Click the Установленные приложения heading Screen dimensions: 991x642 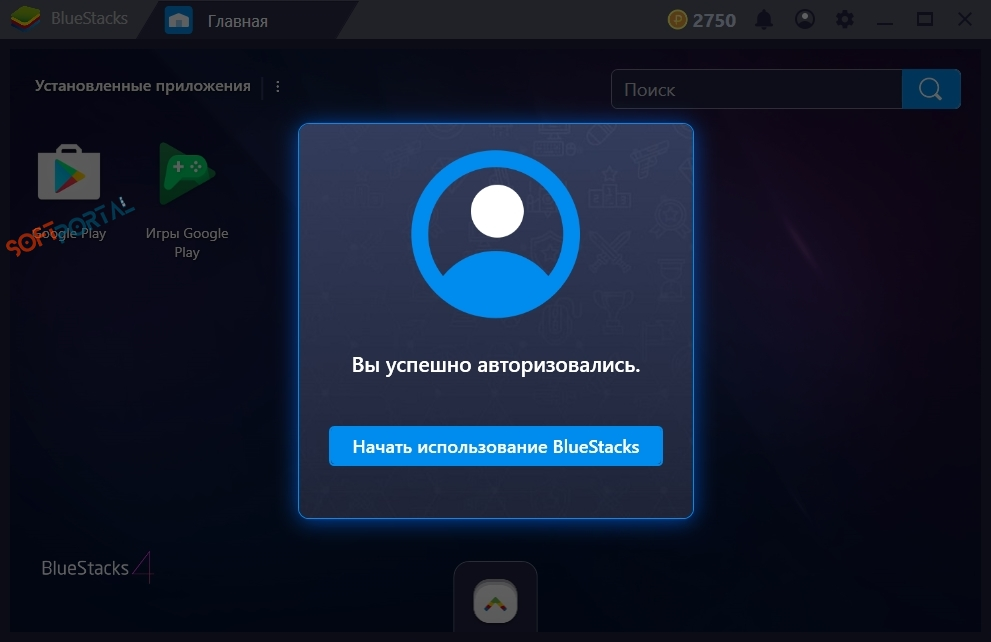(143, 86)
